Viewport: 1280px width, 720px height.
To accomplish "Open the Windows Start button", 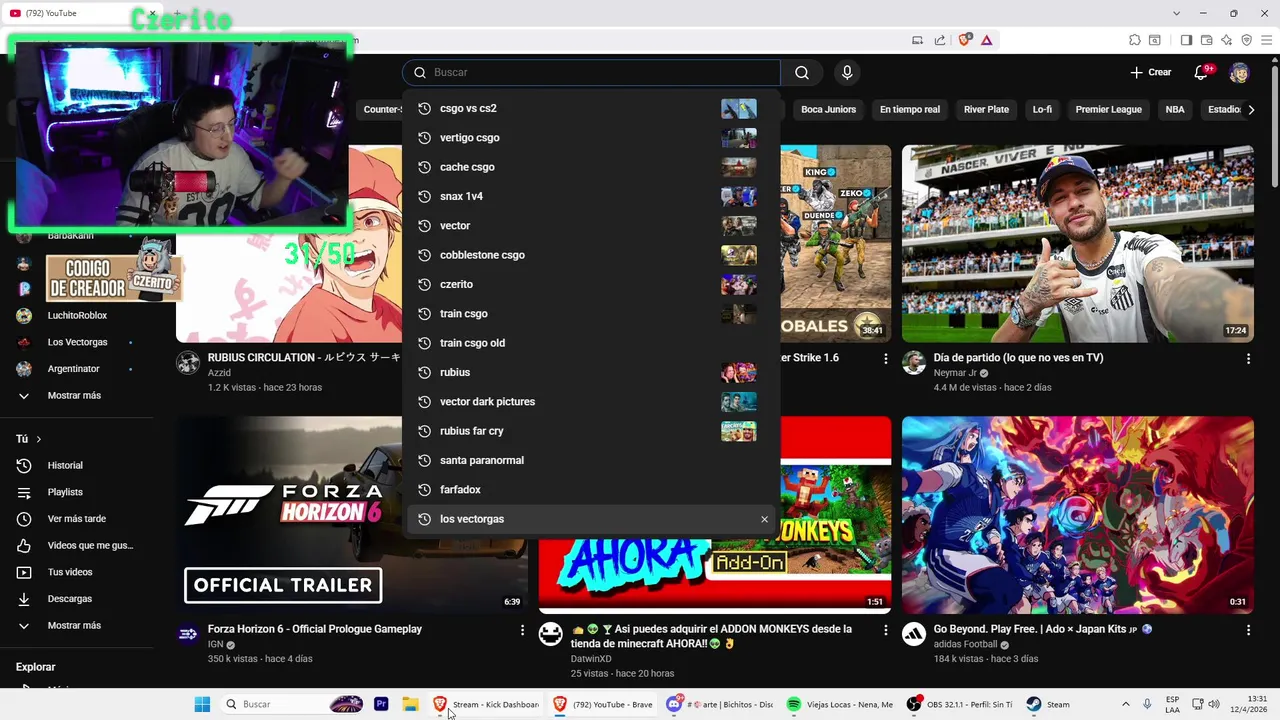I will [202, 704].
